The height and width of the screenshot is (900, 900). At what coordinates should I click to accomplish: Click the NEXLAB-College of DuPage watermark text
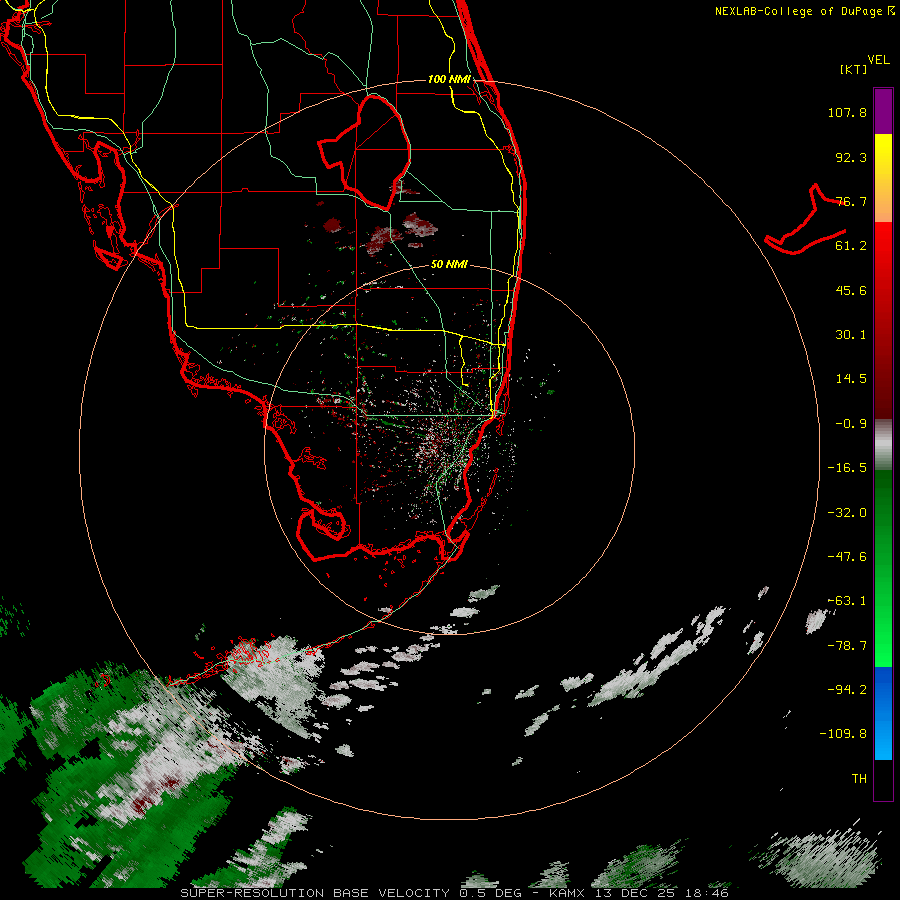[x=804, y=11]
